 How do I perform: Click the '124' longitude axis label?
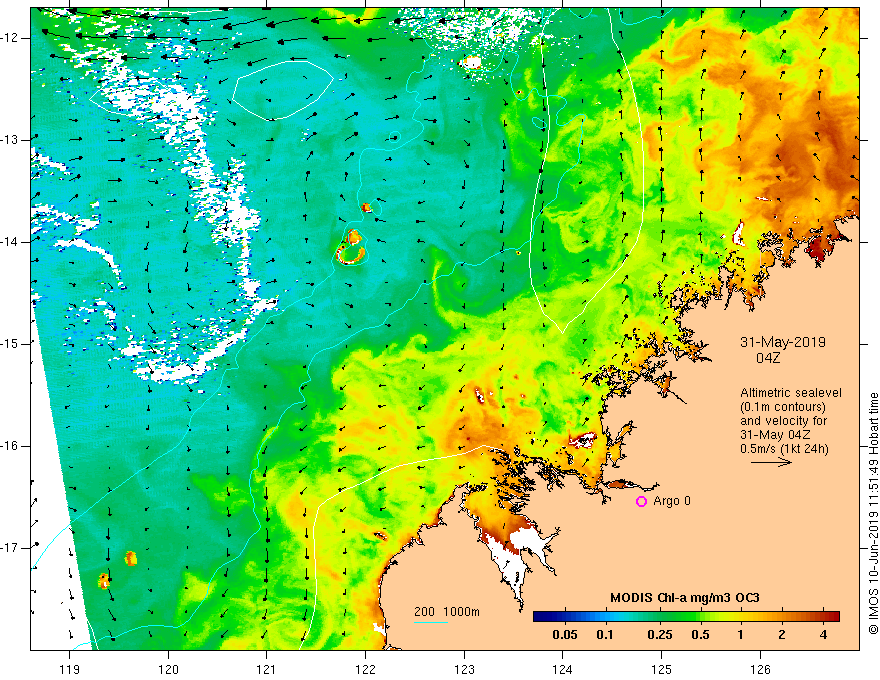[x=563, y=669]
